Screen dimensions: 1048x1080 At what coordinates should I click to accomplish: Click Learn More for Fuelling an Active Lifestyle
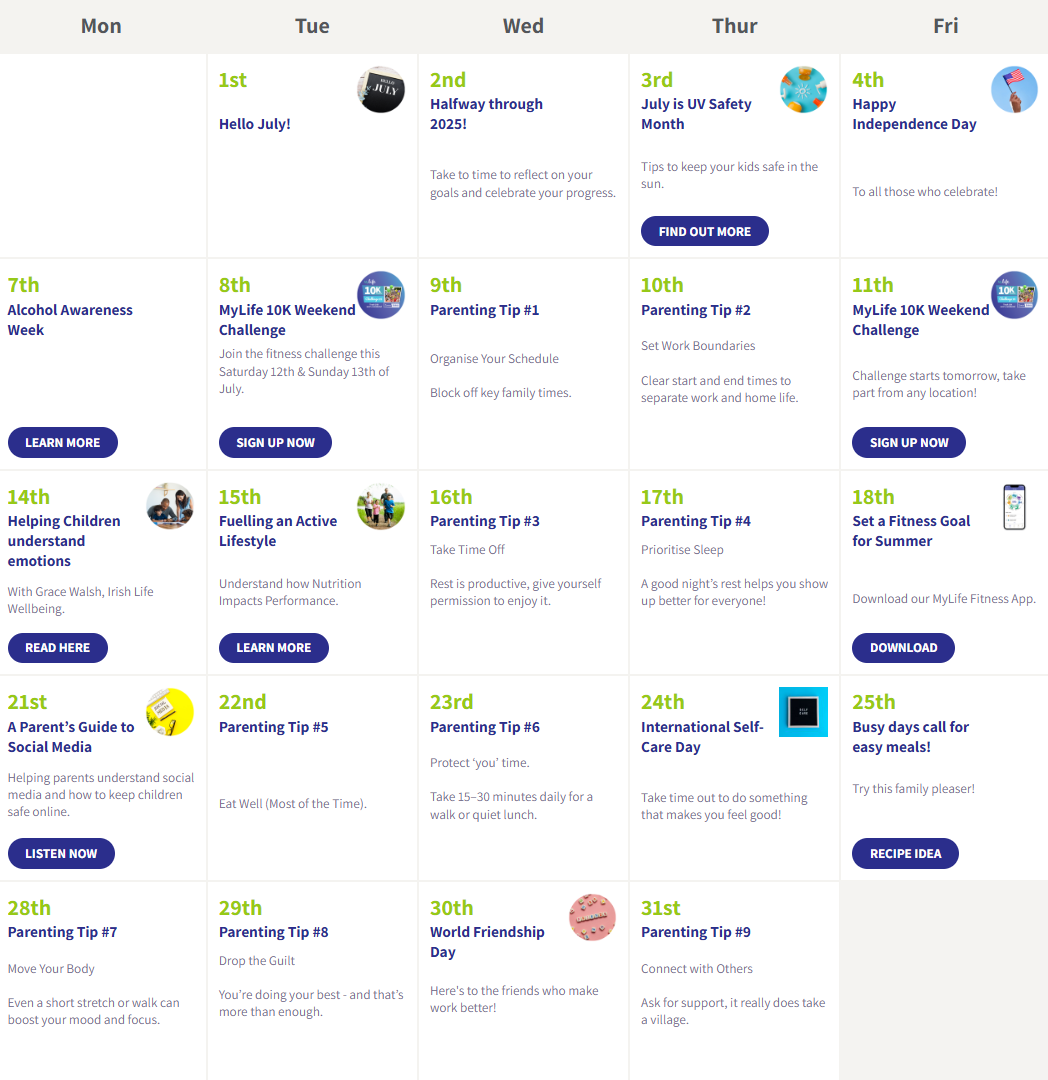click(x=273, y=647)
